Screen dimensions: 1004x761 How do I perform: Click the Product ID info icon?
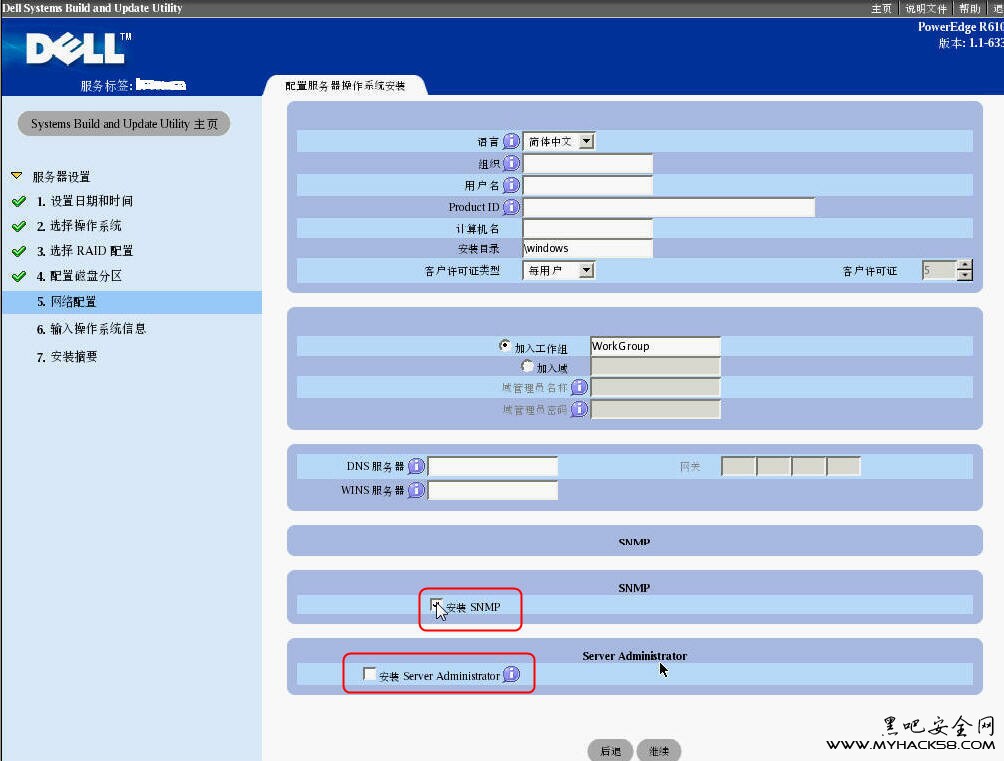(511, 207)
